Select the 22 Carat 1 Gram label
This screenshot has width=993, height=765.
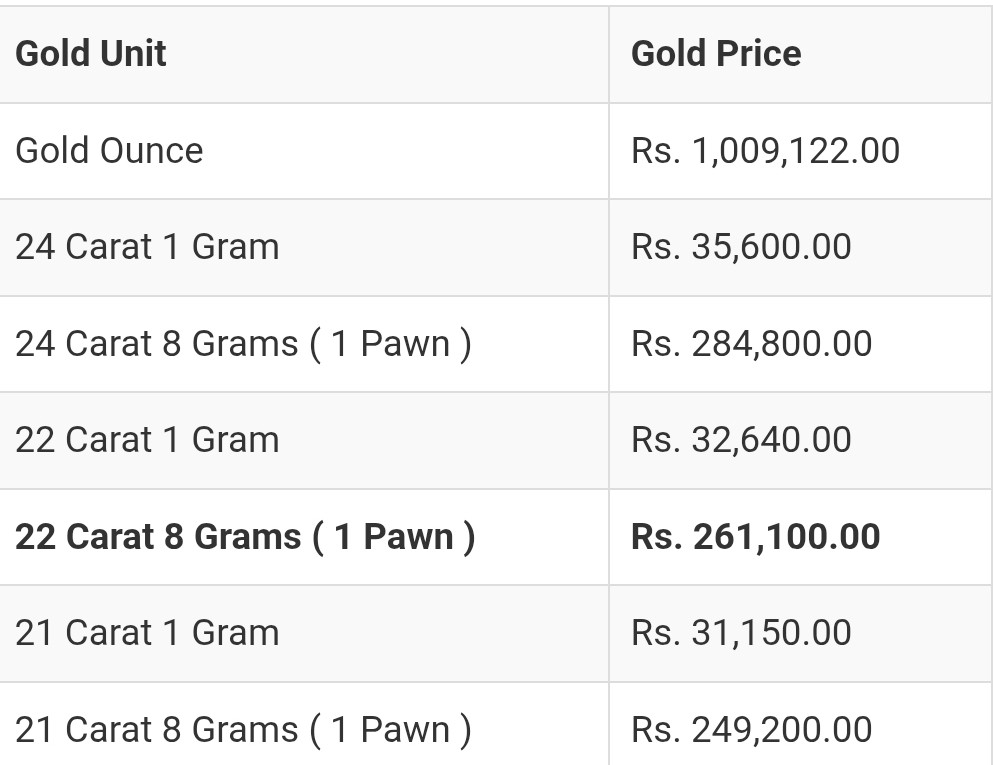147,440
